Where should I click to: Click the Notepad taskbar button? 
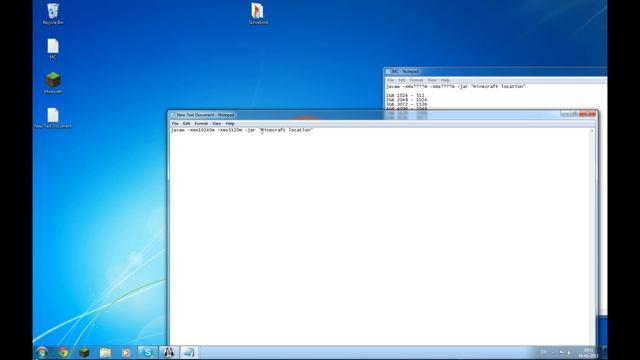coord(189,352)
